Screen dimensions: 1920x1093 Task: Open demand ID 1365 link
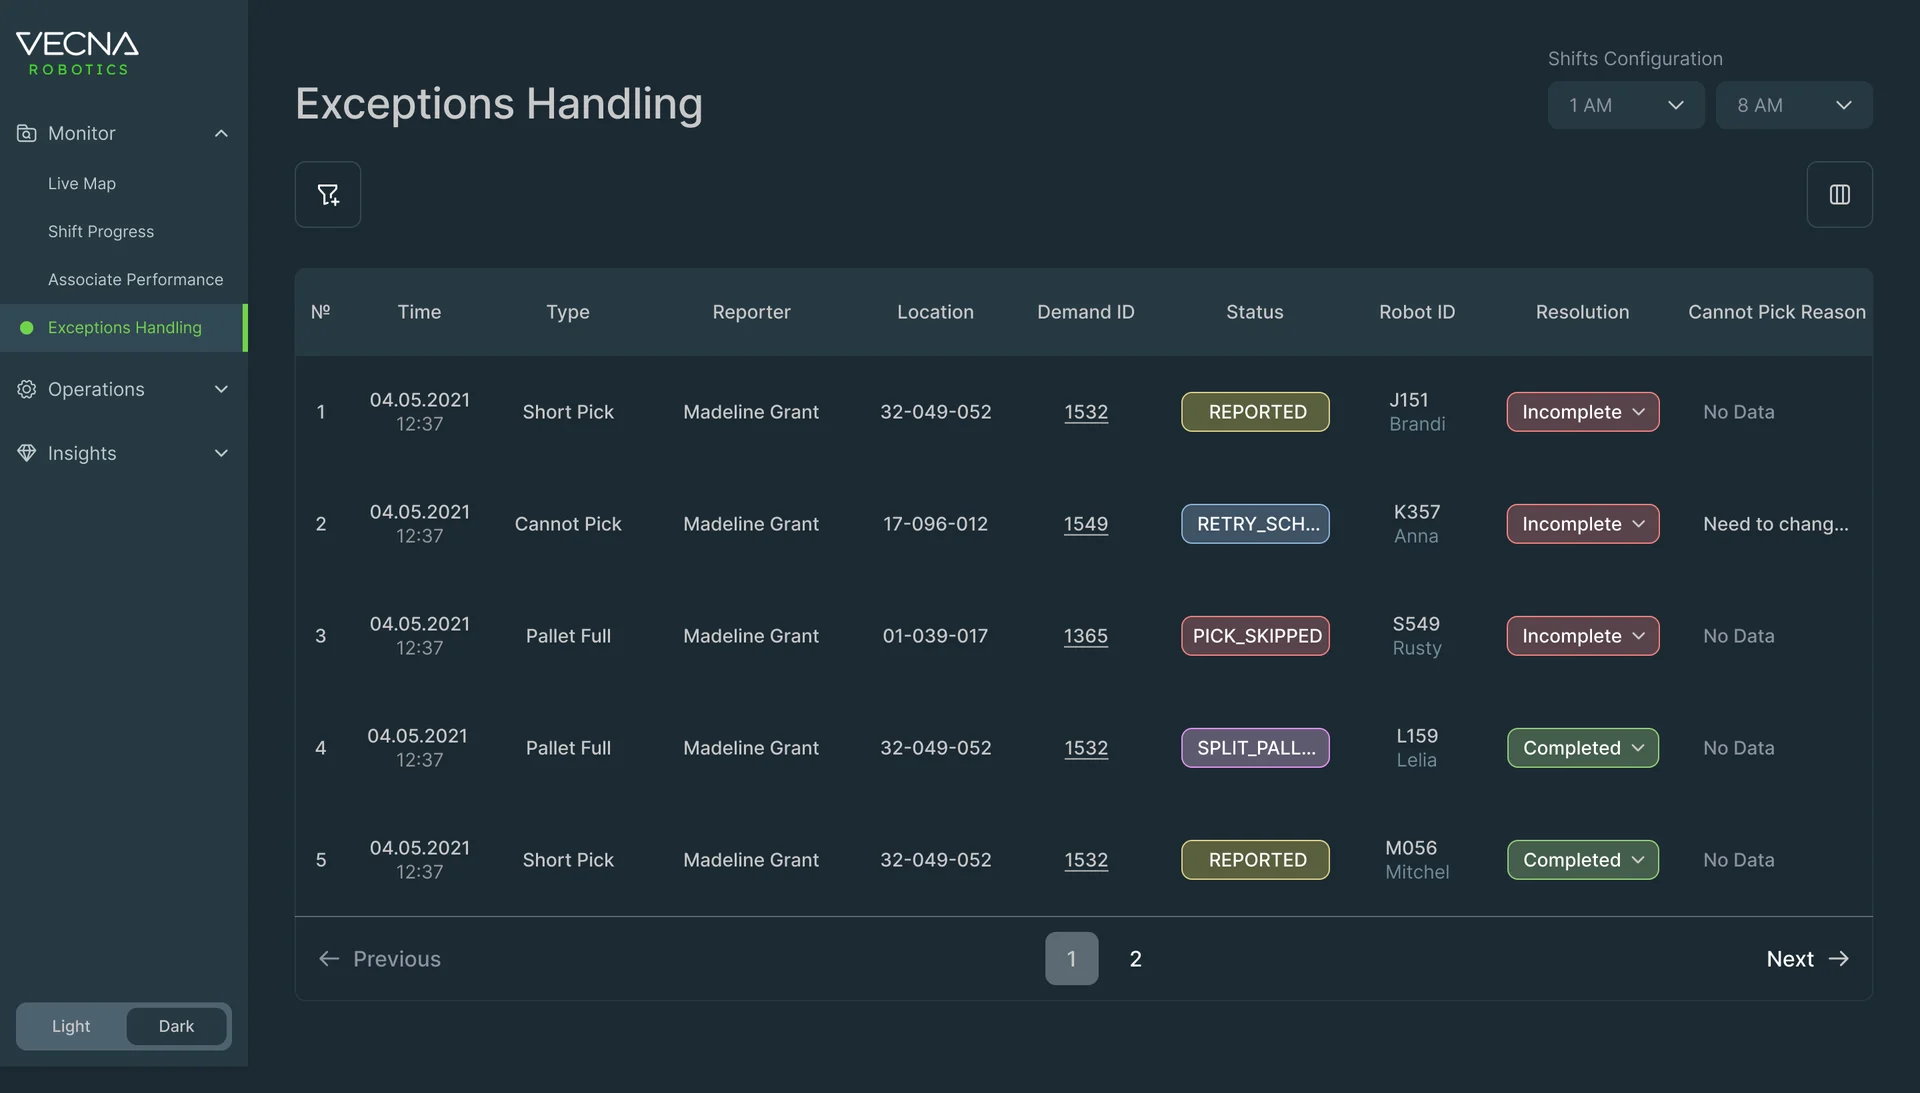(x=1085, y=636)
